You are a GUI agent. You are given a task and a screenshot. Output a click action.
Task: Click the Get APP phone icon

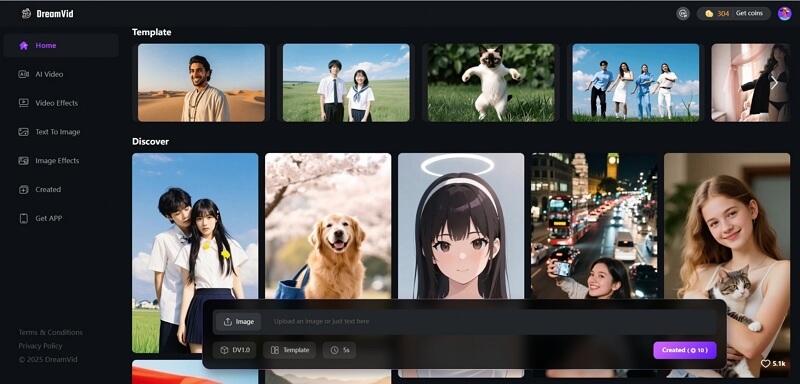[23, 218]
